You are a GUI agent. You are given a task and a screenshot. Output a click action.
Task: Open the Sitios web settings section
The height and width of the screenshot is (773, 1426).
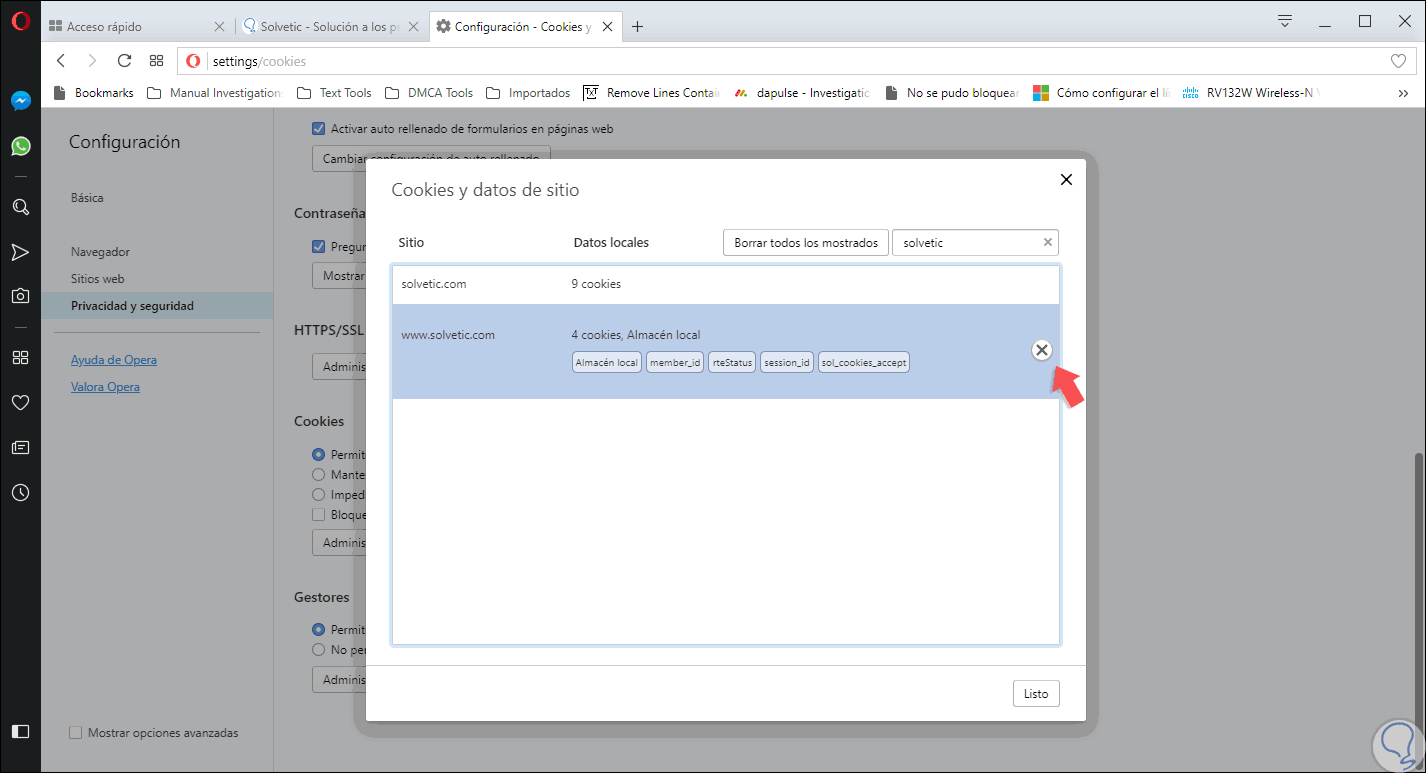[97, 279]
